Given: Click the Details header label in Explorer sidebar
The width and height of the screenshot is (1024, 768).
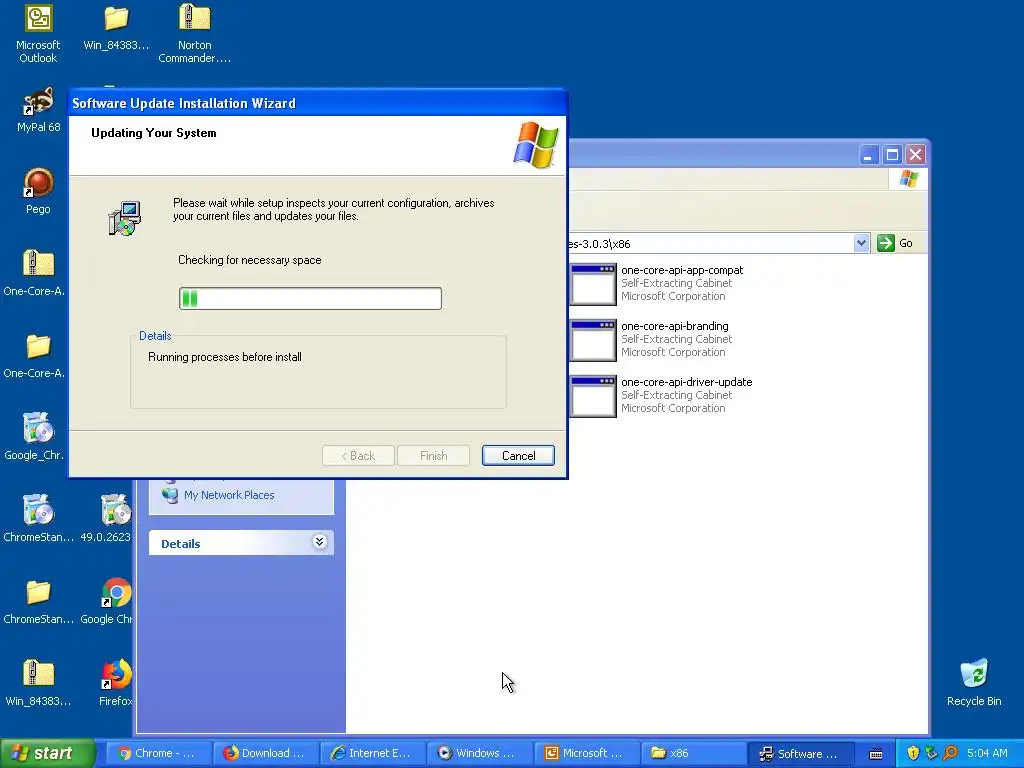Looking at the screenshot, I should [181, 543].
